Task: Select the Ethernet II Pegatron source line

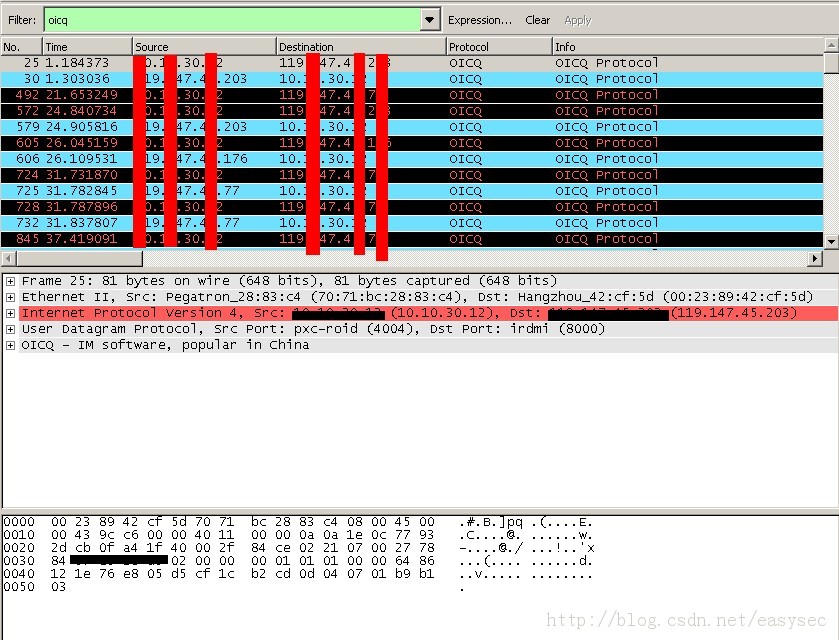Action: tap(417, 297)
